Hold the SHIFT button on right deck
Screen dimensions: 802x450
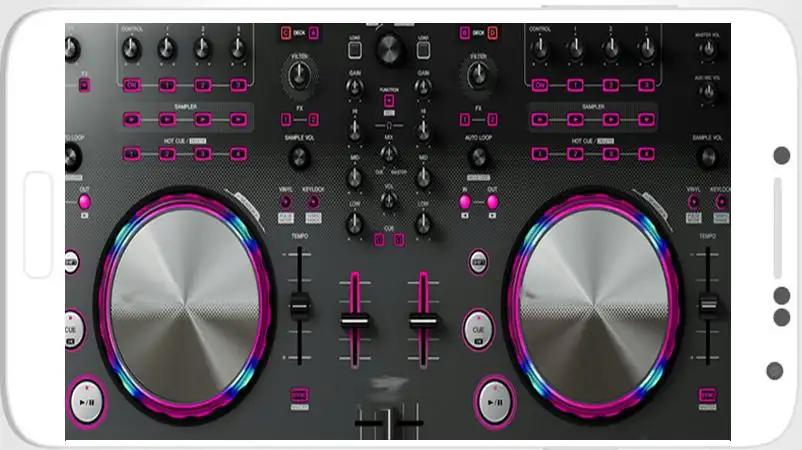click(478, 262)
